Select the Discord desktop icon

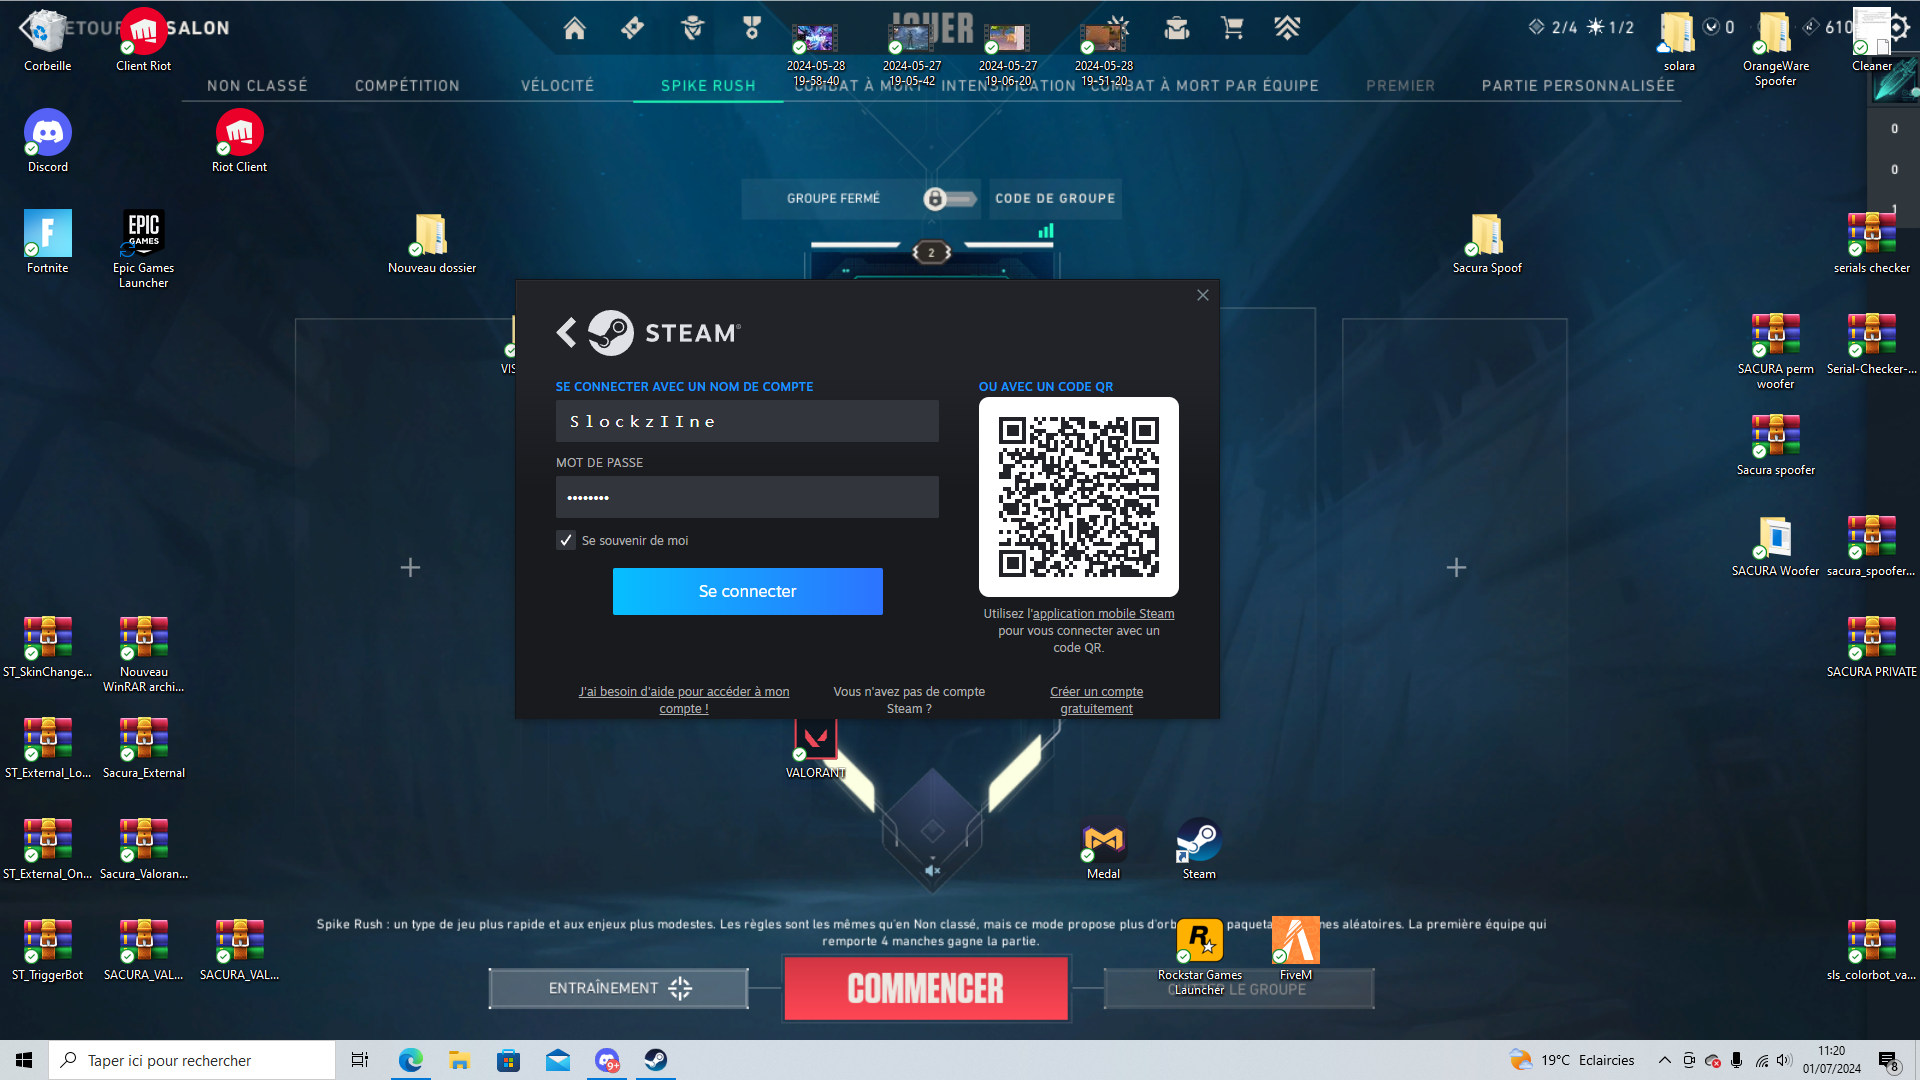tap(48, 141)
